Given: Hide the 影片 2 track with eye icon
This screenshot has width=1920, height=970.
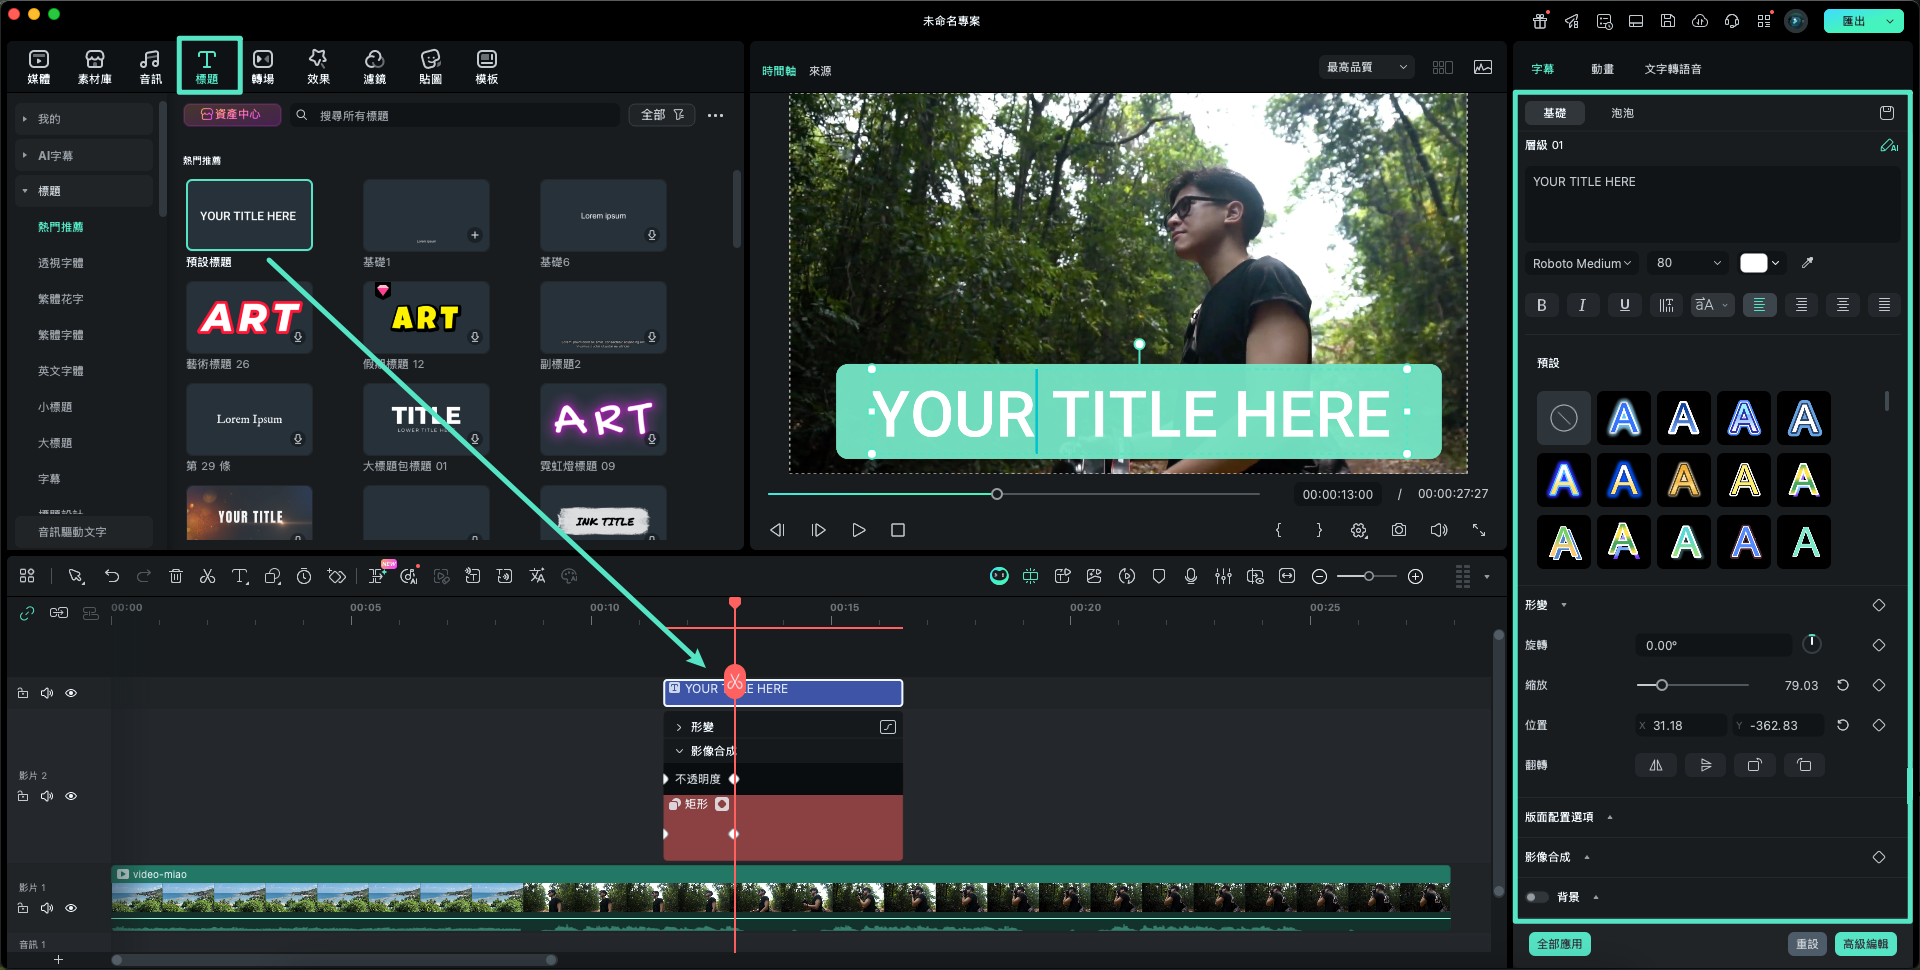Looking at the screenshot, I should (x=71, y=796).
